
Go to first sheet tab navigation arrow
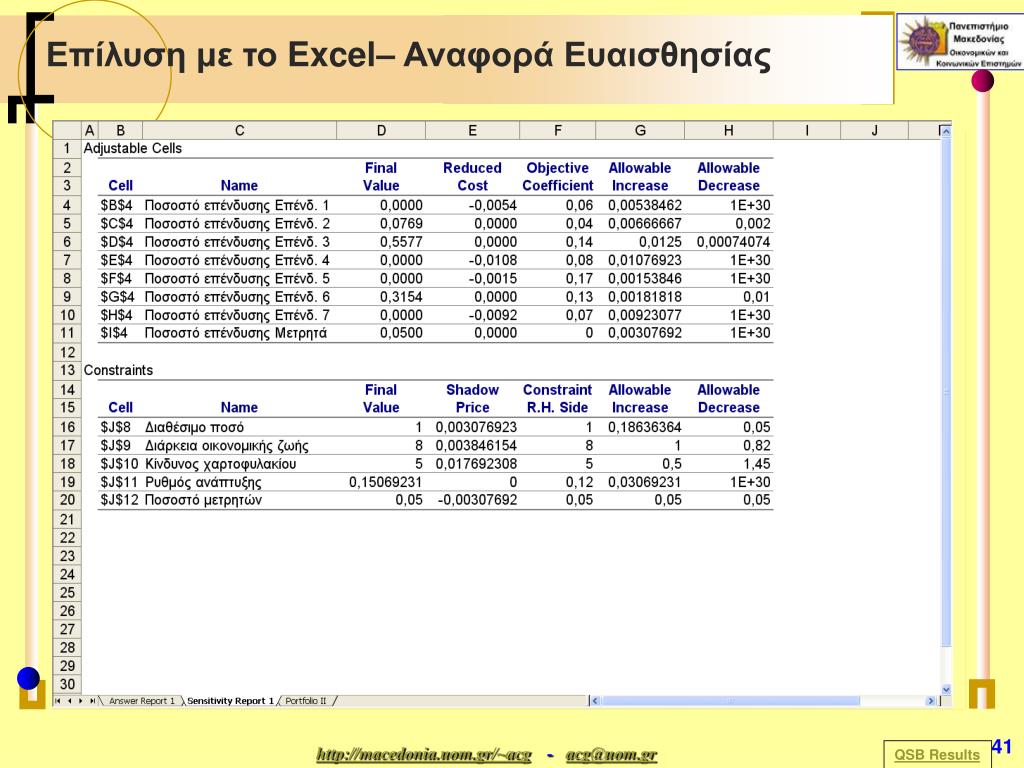coord(58,701)
